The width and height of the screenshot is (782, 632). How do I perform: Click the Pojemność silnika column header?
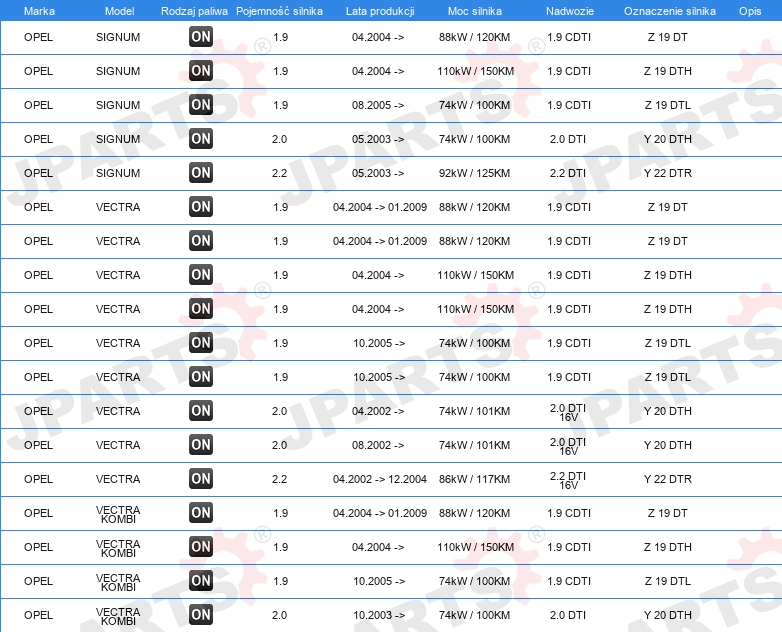pyautogui.click(x=279, y=11)
